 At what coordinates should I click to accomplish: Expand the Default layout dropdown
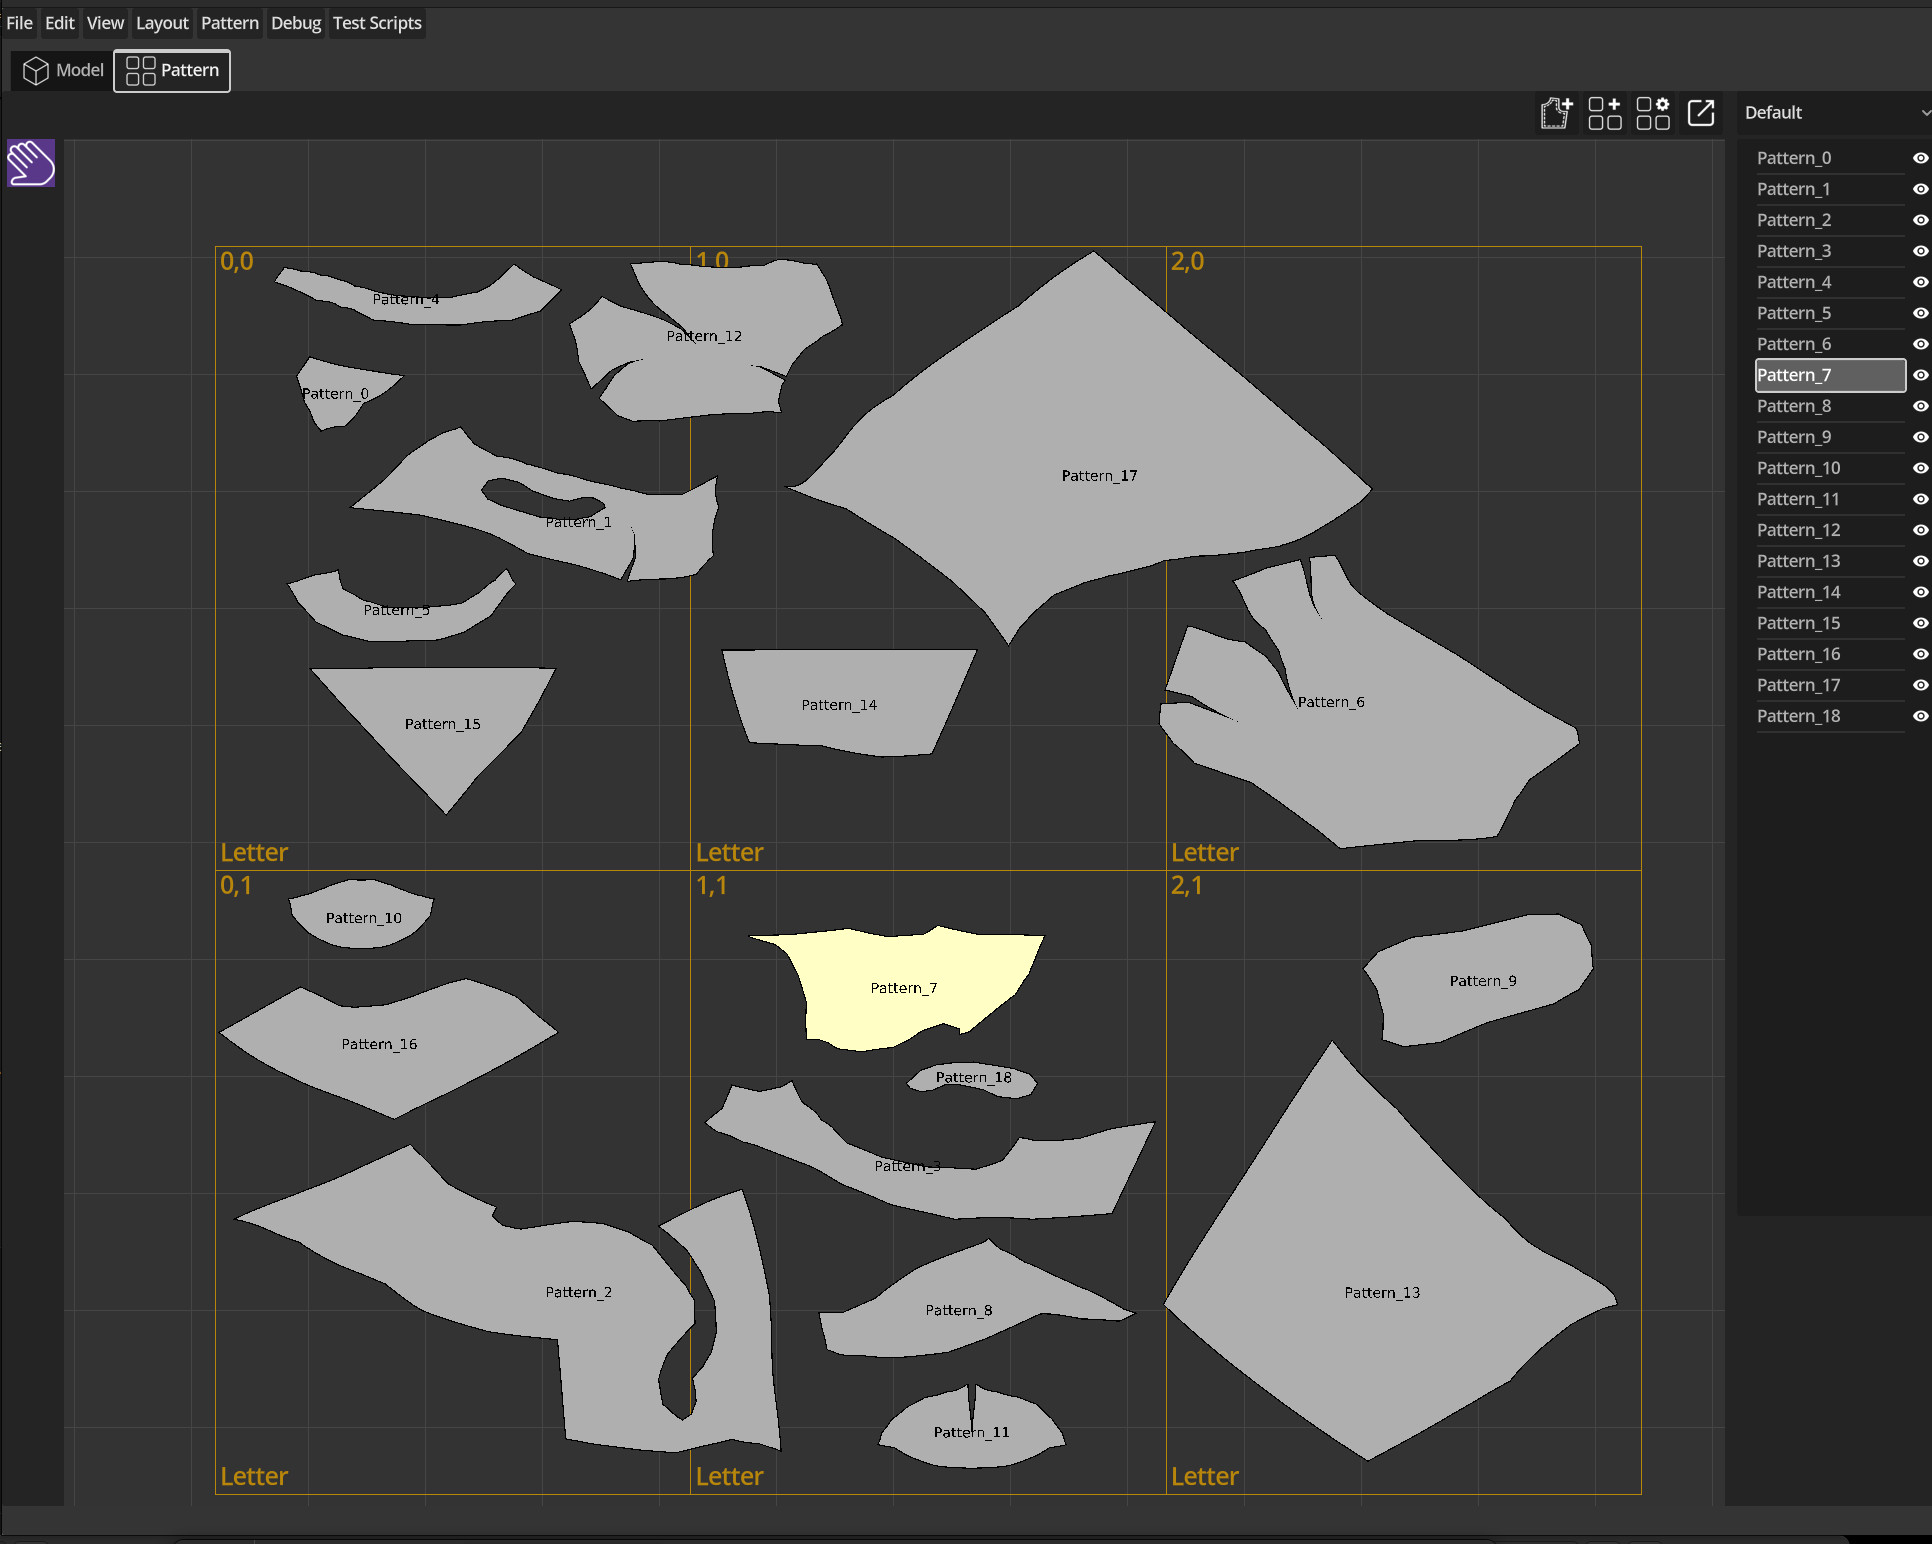(1834, 113)
